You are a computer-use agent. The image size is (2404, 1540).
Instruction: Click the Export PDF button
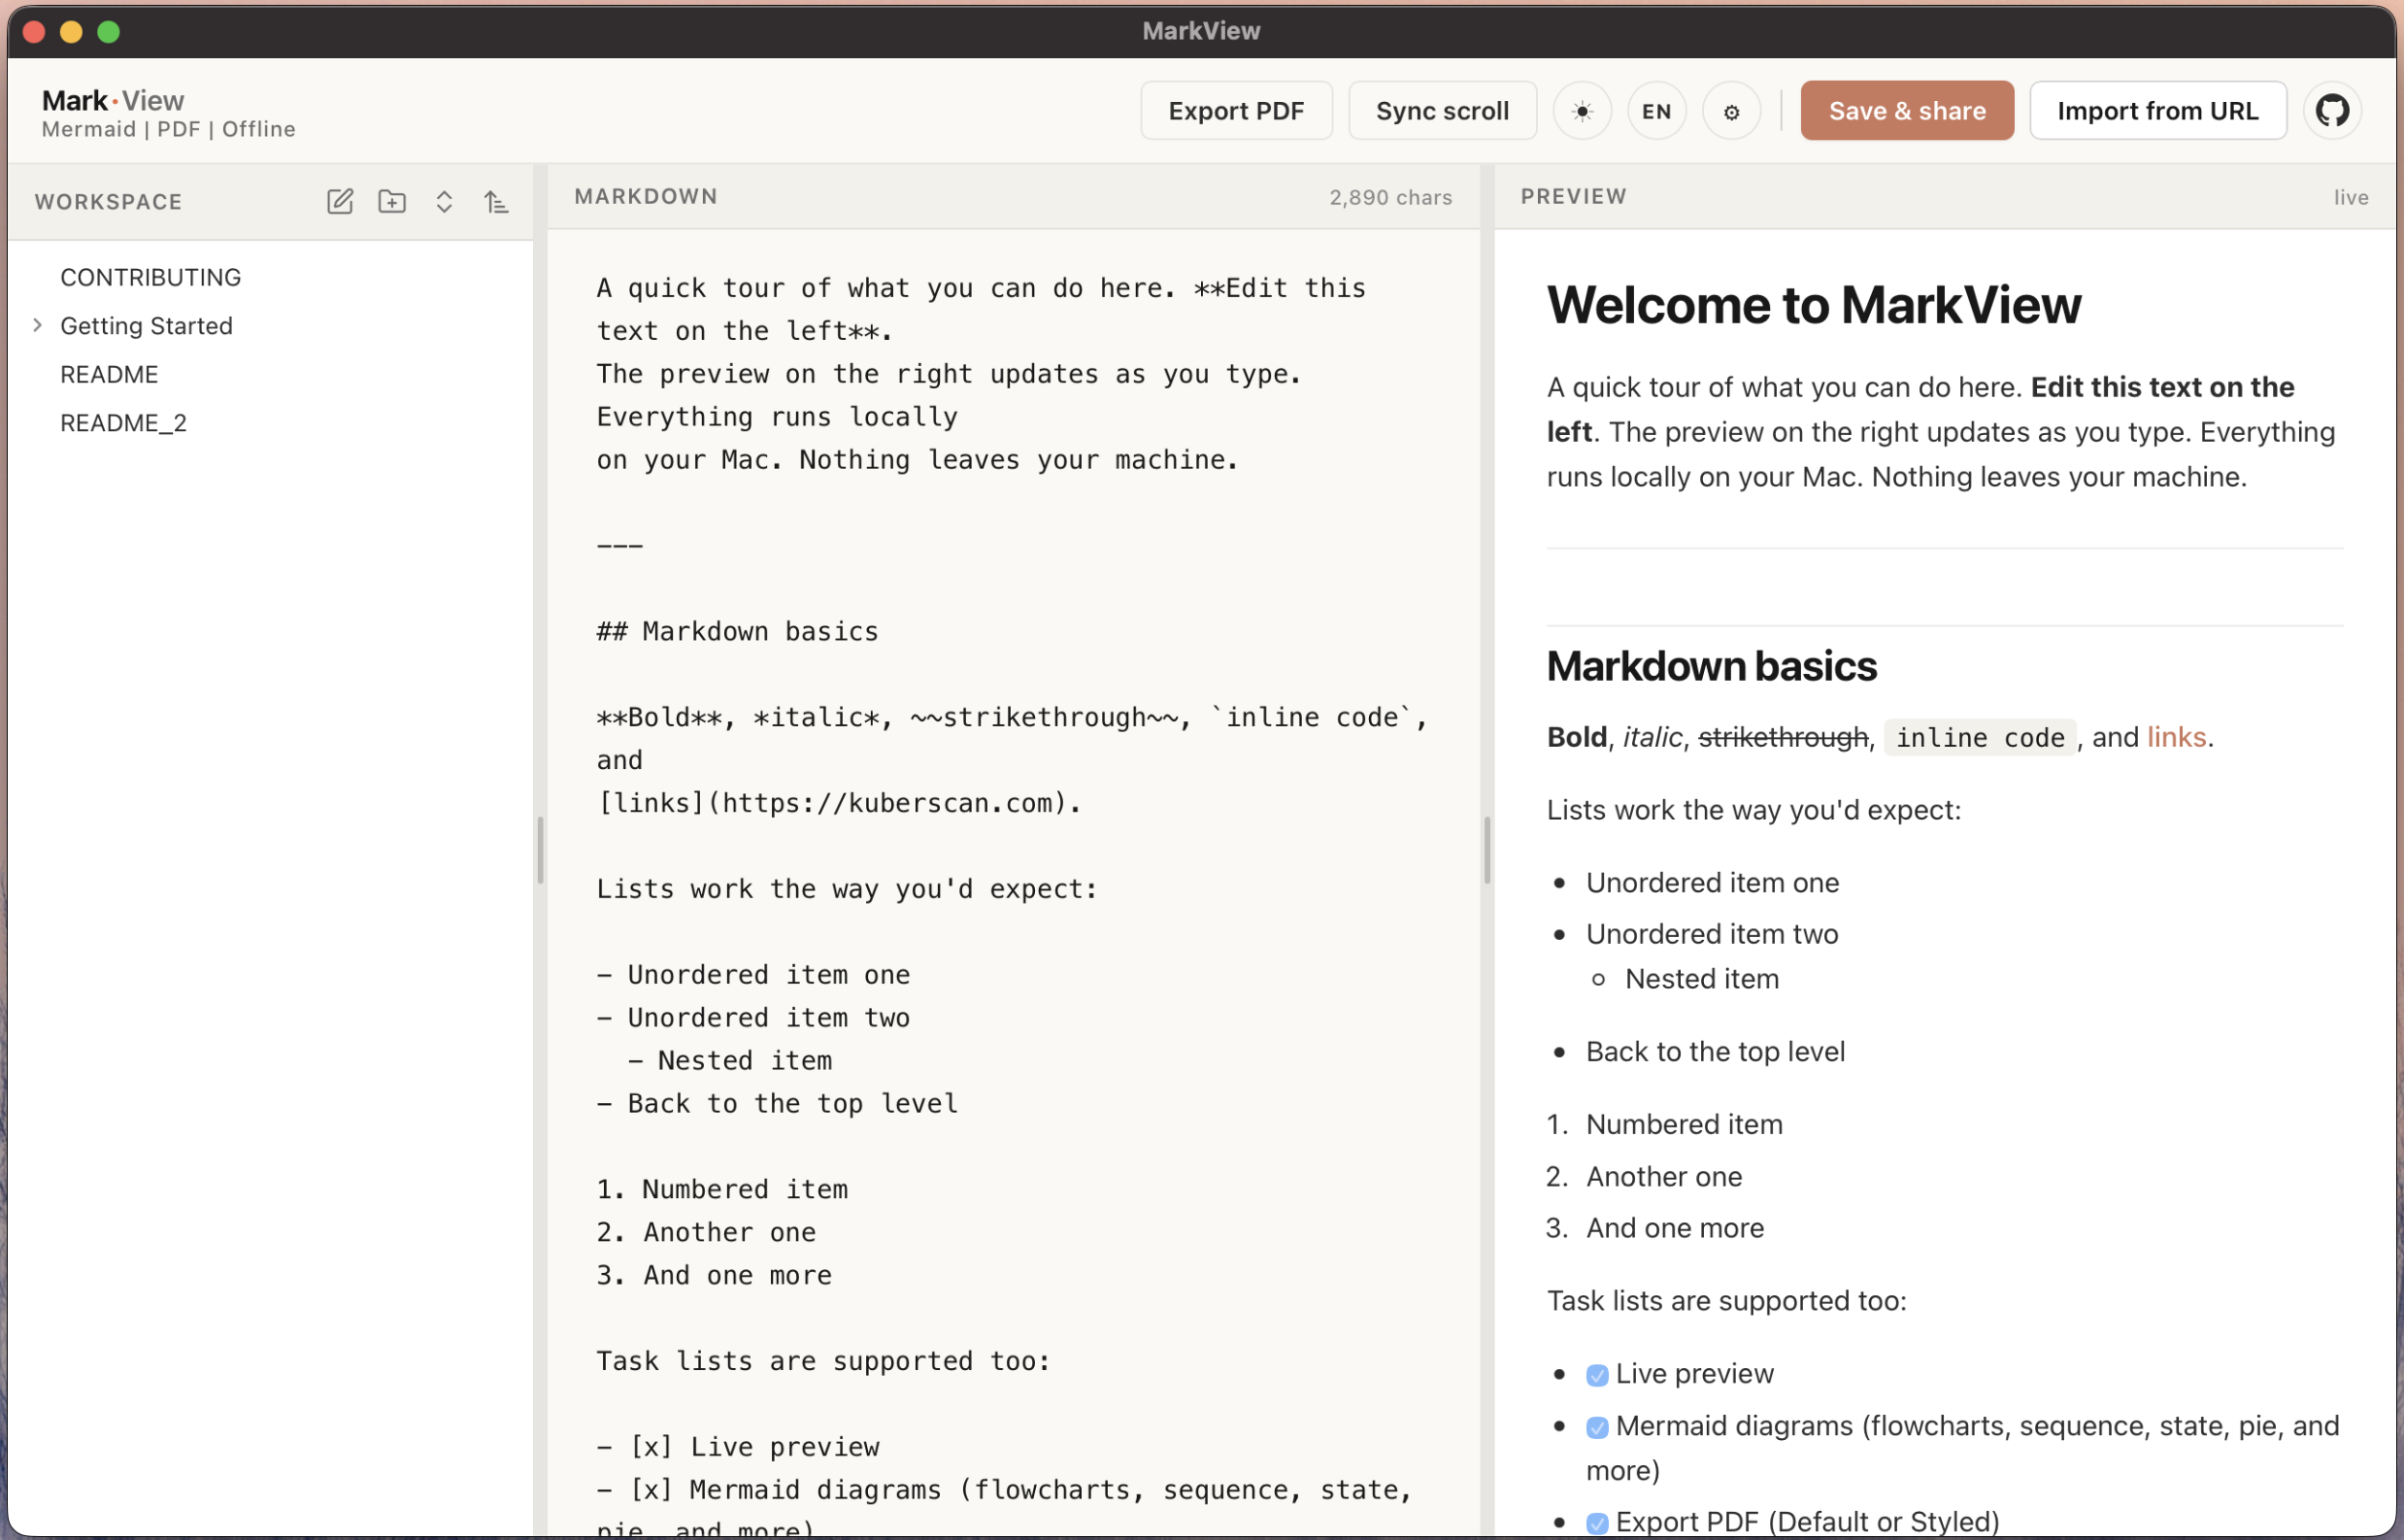[x=1236, y=111]
